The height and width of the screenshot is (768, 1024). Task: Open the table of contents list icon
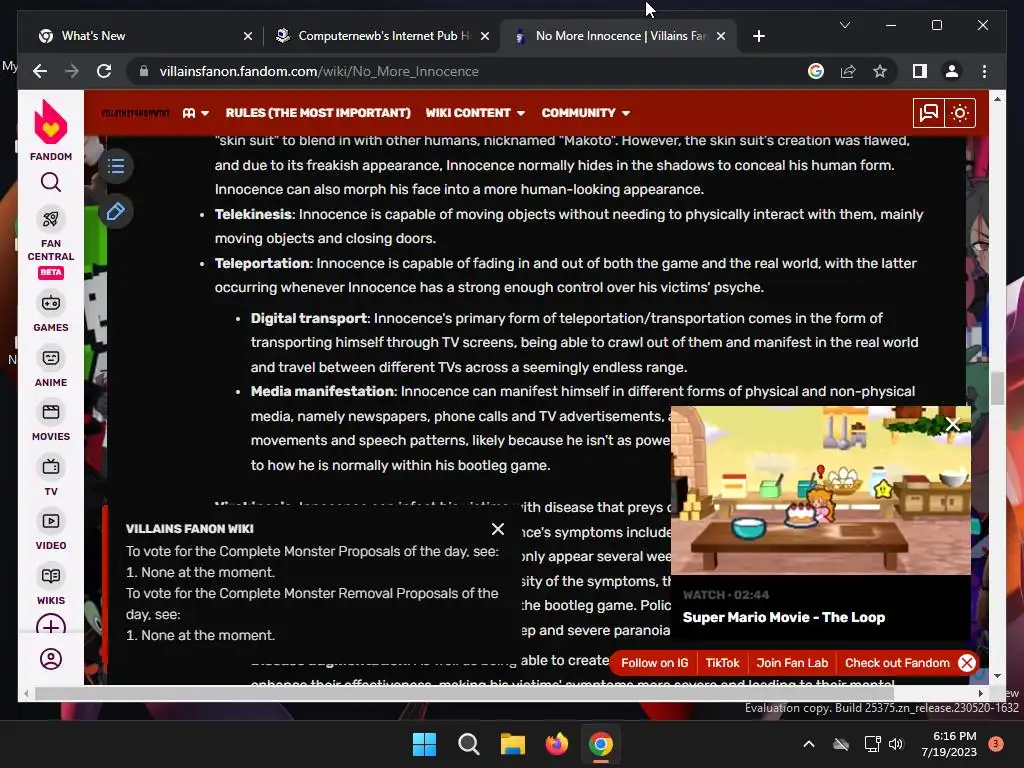point(116,166)
